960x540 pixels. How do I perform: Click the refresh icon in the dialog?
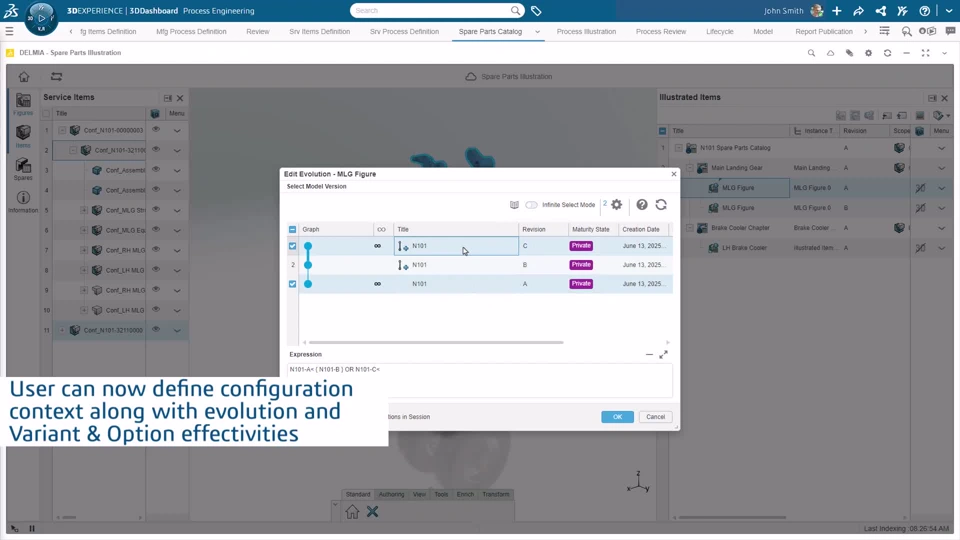coord(661,204)
